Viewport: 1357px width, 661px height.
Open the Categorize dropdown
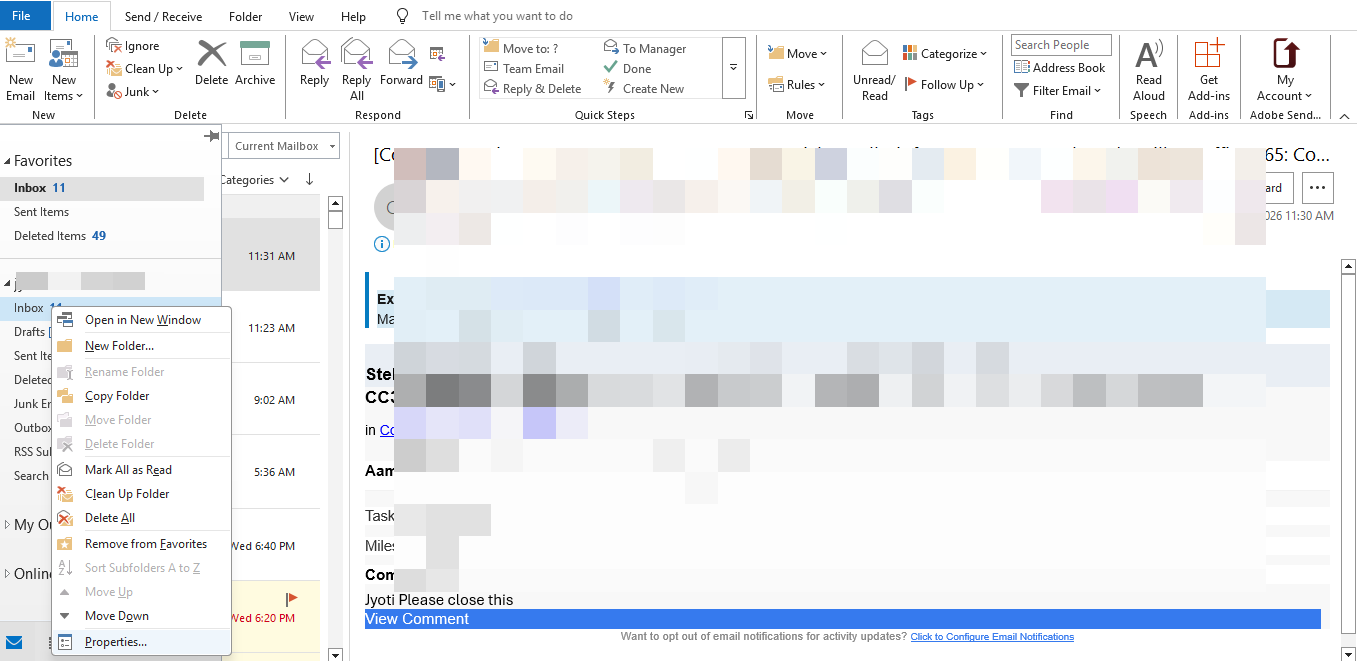click(x=945, y=53)
